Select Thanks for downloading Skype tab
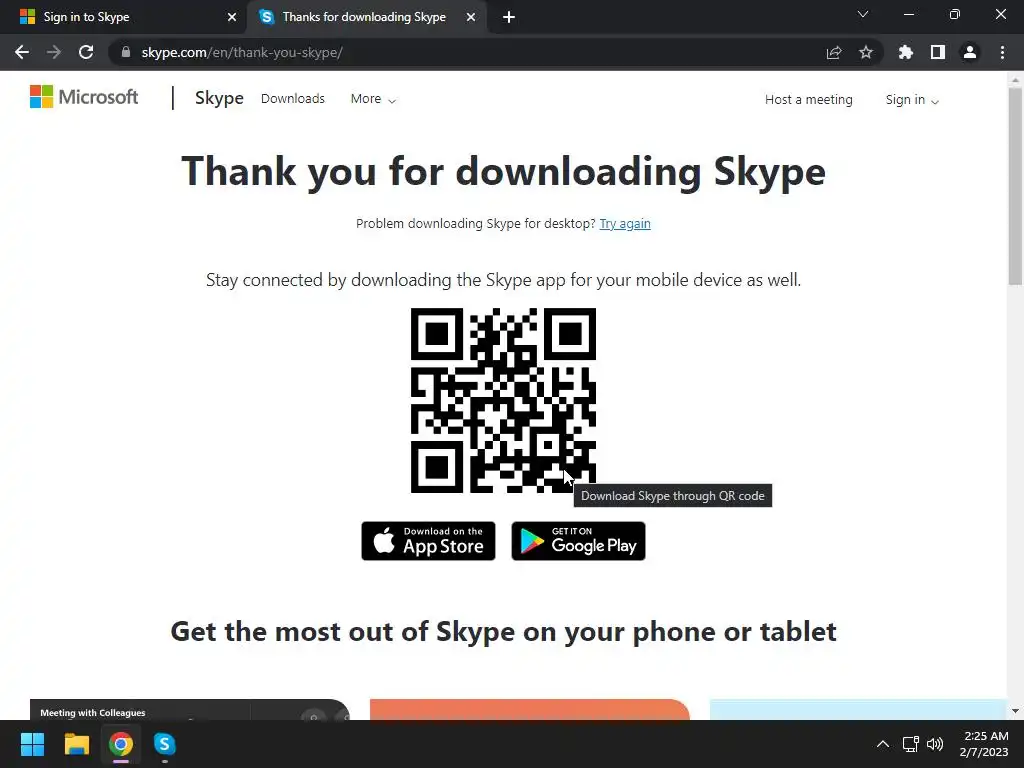Viewport: 1024px width, 768px height. [367, 17]
